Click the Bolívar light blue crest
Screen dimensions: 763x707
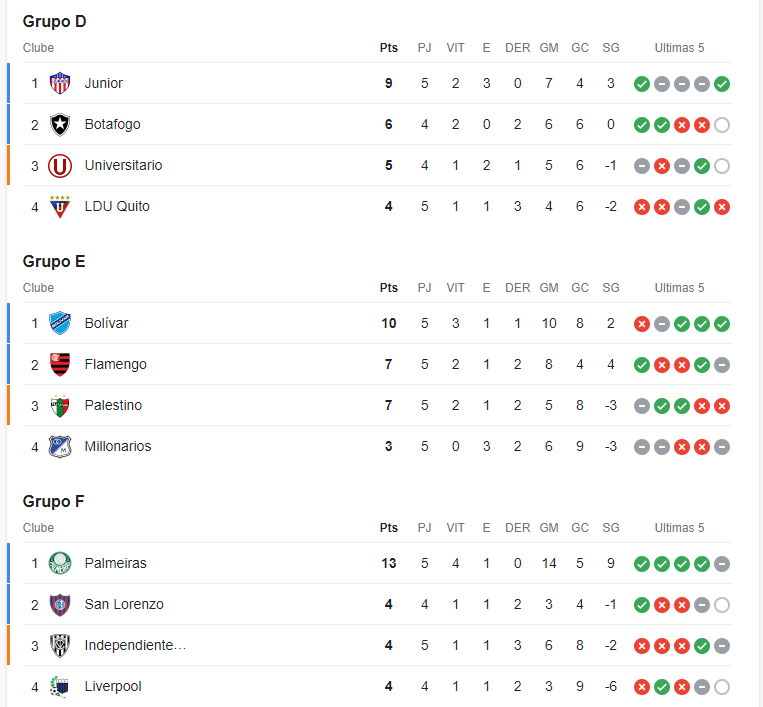pos(60,323)
